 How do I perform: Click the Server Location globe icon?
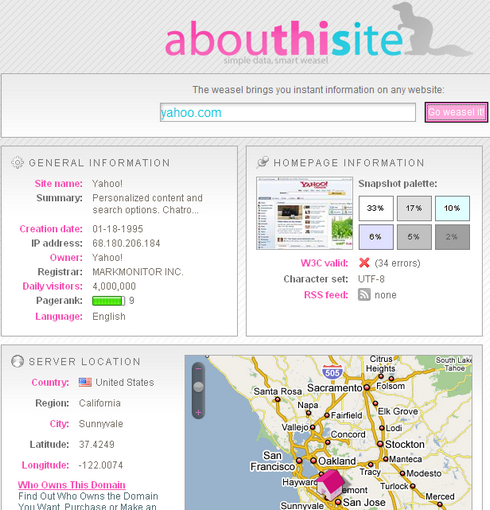tap(17, 361)
